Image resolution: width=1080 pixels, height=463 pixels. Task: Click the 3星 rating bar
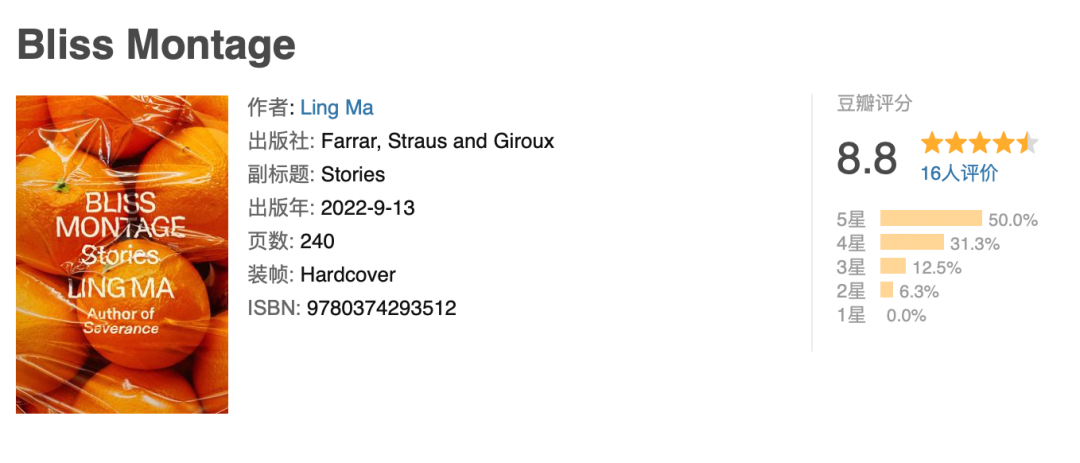point(892,266)
